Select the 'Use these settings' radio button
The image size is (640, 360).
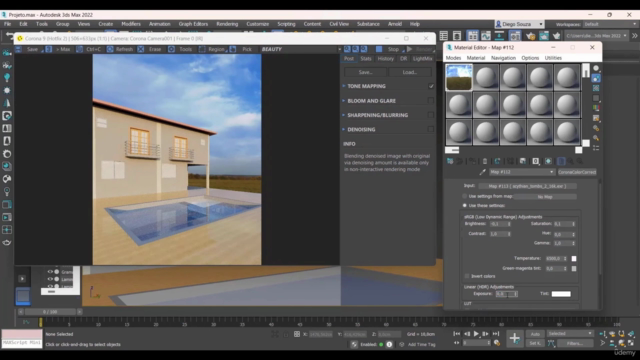(464, 205)
